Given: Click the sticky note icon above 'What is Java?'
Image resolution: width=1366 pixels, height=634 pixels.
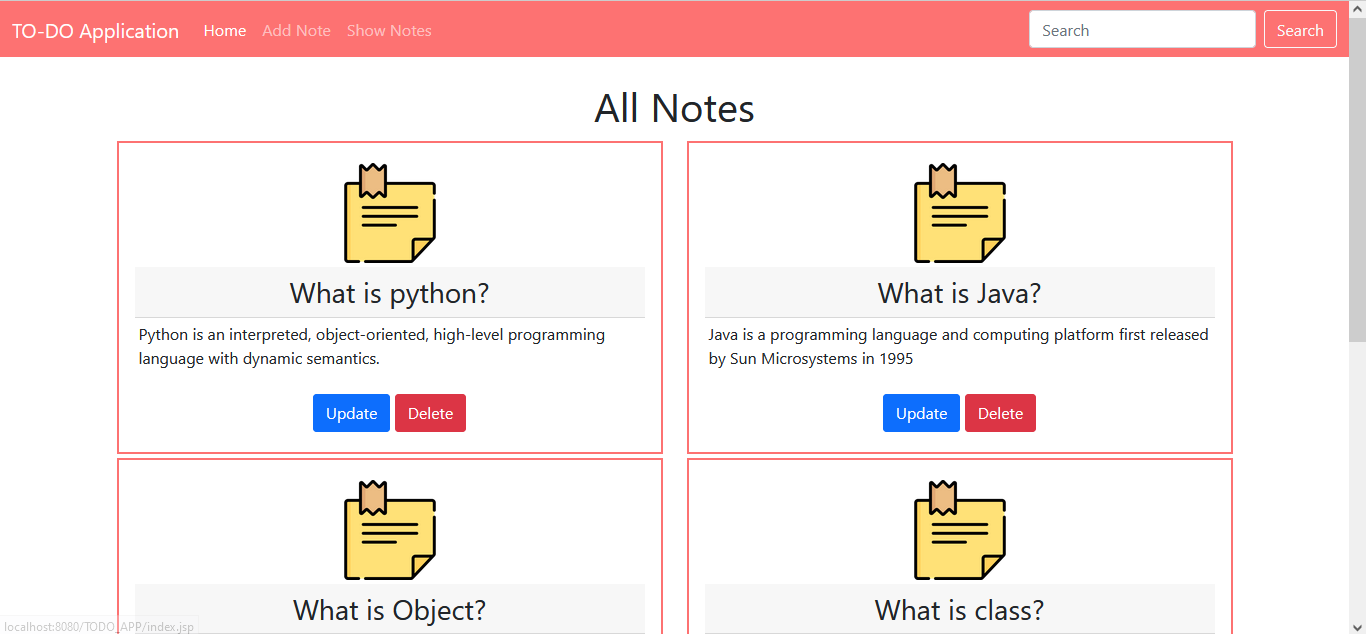Looking at the screenshot, I should pos(960,214).
